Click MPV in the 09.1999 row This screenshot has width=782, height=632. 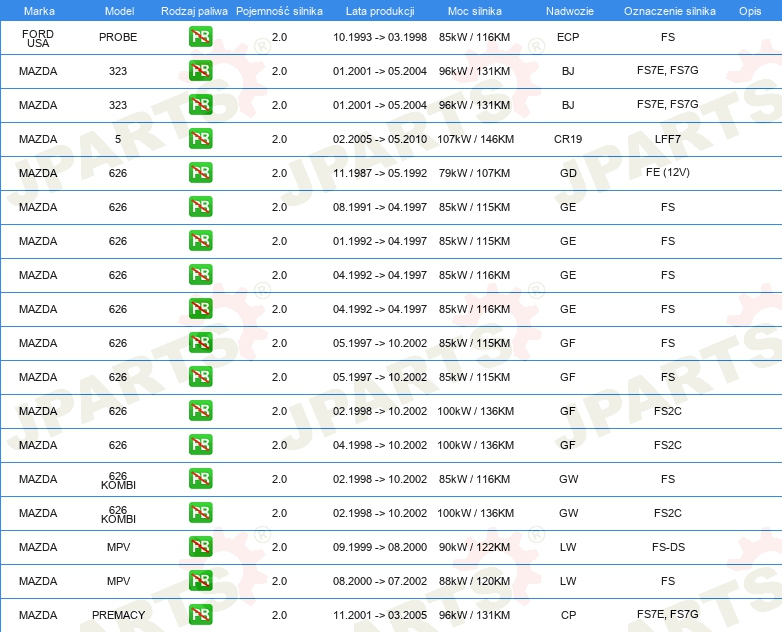[x=118, y=547]
